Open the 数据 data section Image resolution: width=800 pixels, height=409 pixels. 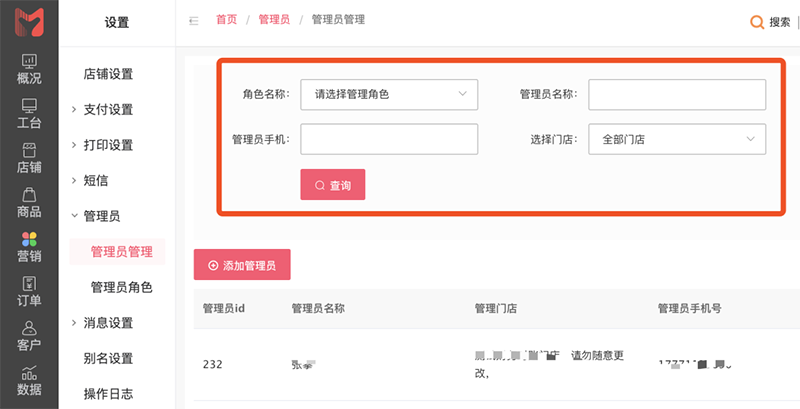[x=29, y=380]
